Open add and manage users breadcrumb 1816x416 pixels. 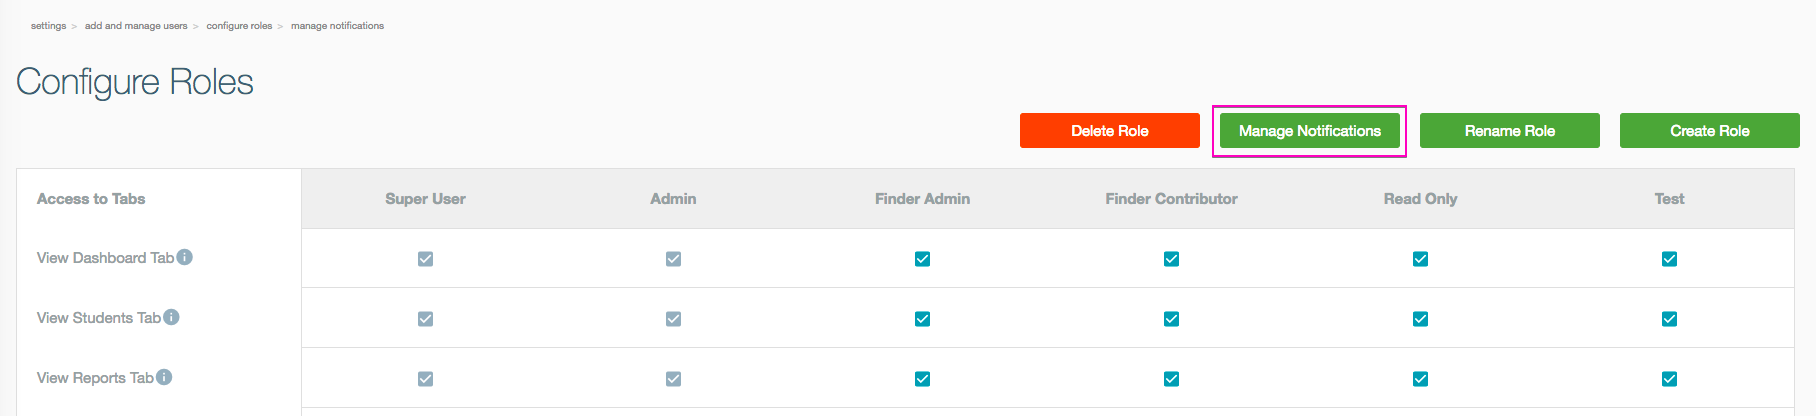(136, 26)
